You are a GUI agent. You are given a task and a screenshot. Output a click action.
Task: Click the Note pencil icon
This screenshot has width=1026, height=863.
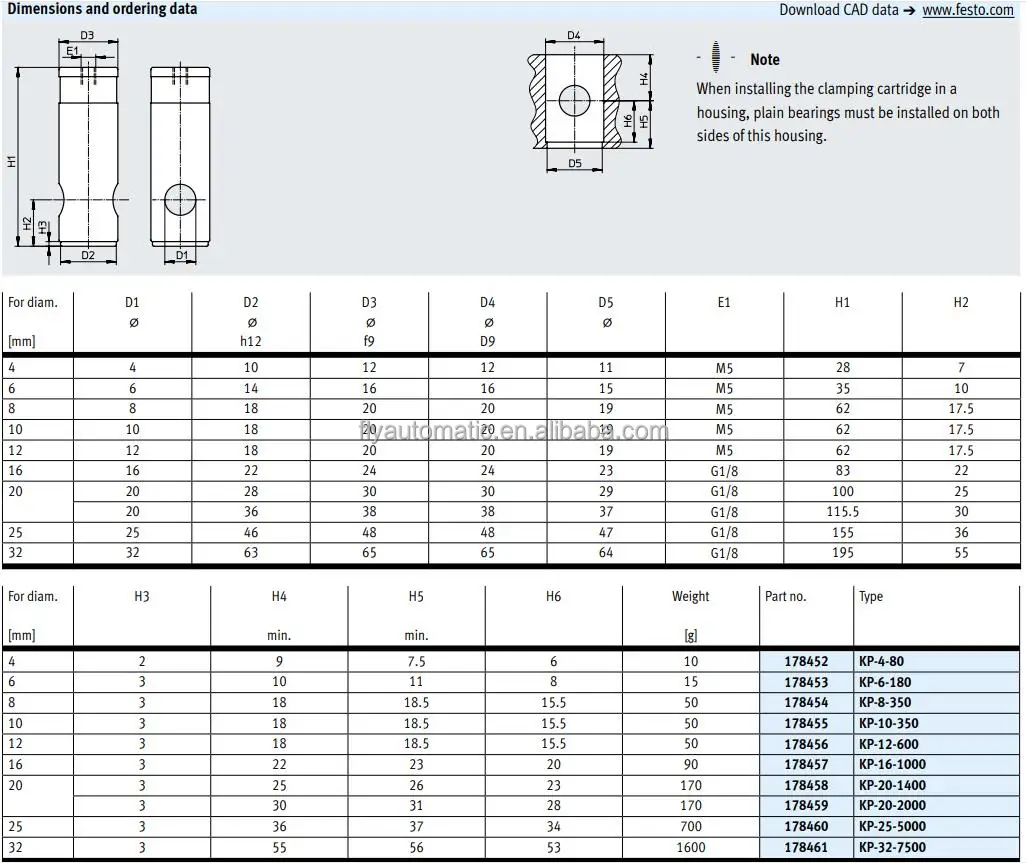716,57
